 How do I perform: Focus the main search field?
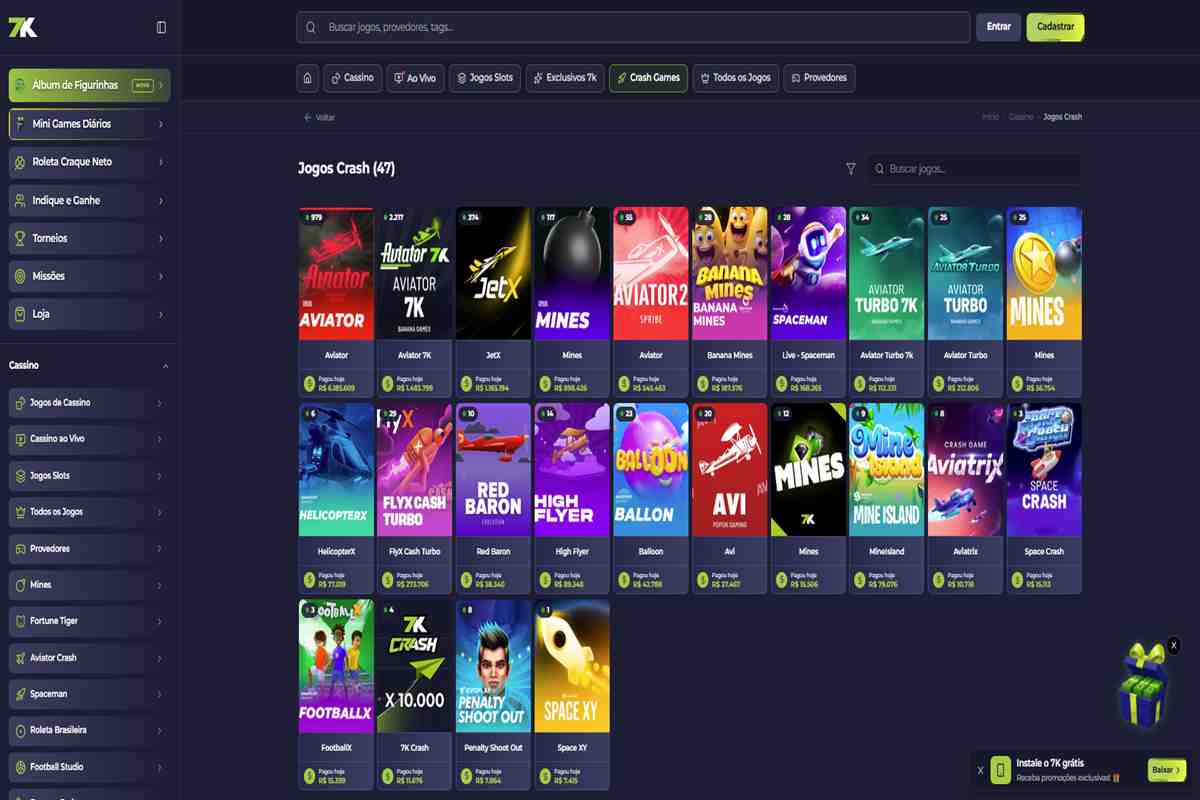tap(633, 27)
